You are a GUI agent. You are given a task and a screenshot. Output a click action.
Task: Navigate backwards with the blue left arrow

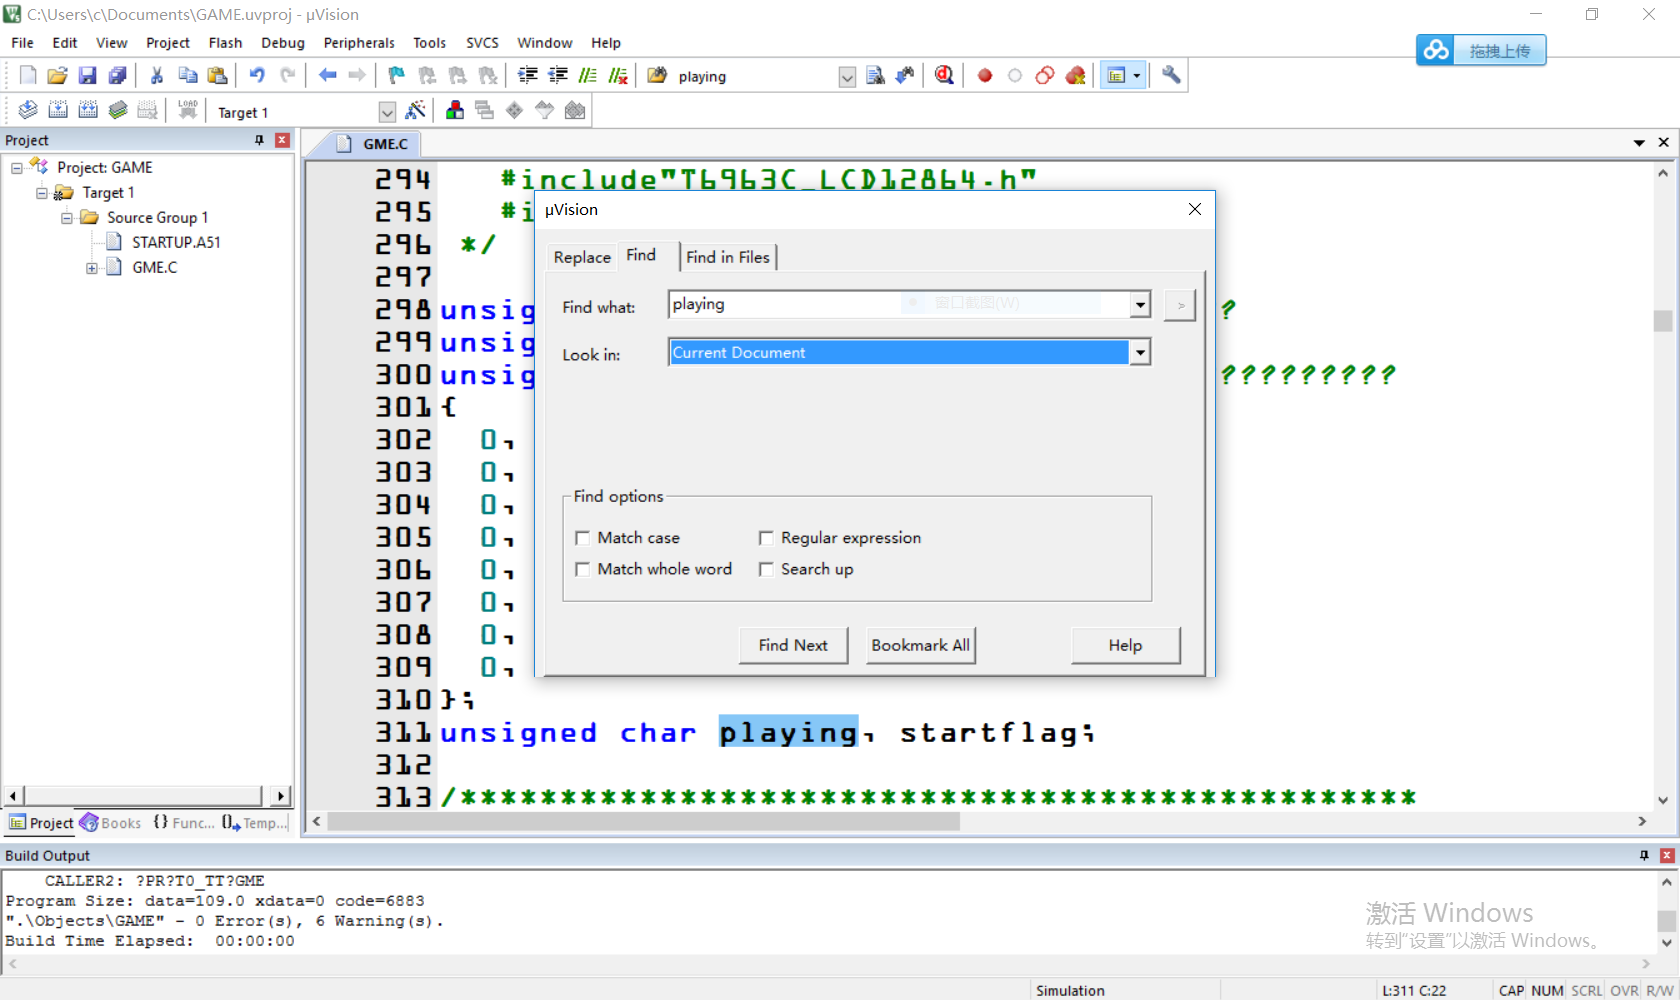327,75
